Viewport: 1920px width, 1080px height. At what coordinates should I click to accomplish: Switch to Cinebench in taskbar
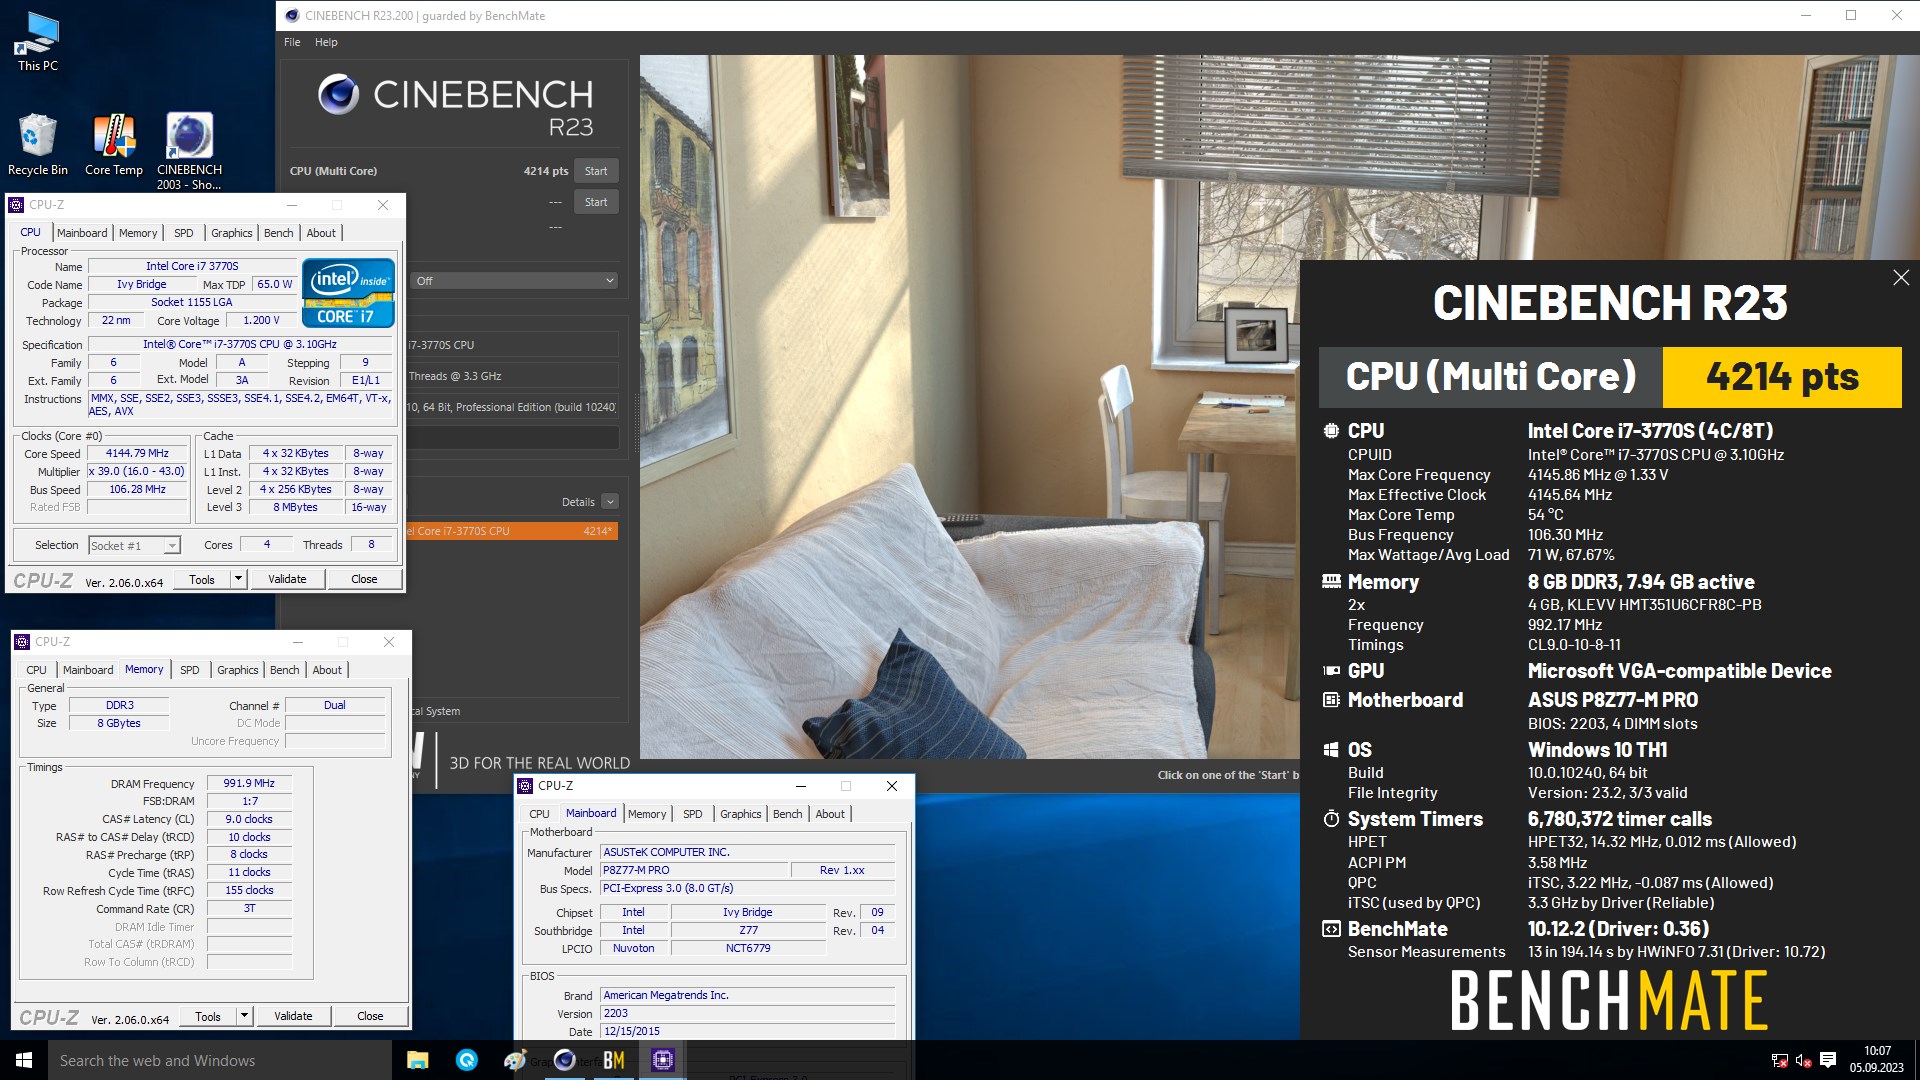[x=565, y=1060]
